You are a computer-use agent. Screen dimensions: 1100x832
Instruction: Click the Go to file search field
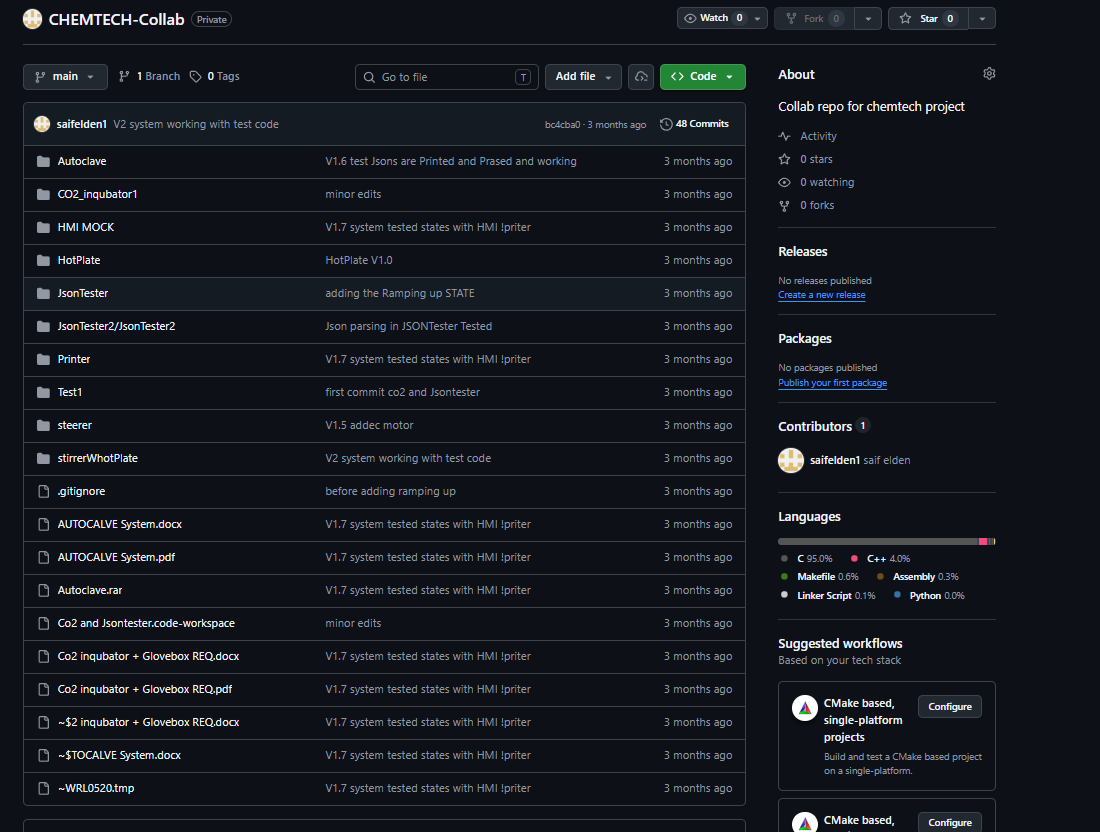click(447, 77)
